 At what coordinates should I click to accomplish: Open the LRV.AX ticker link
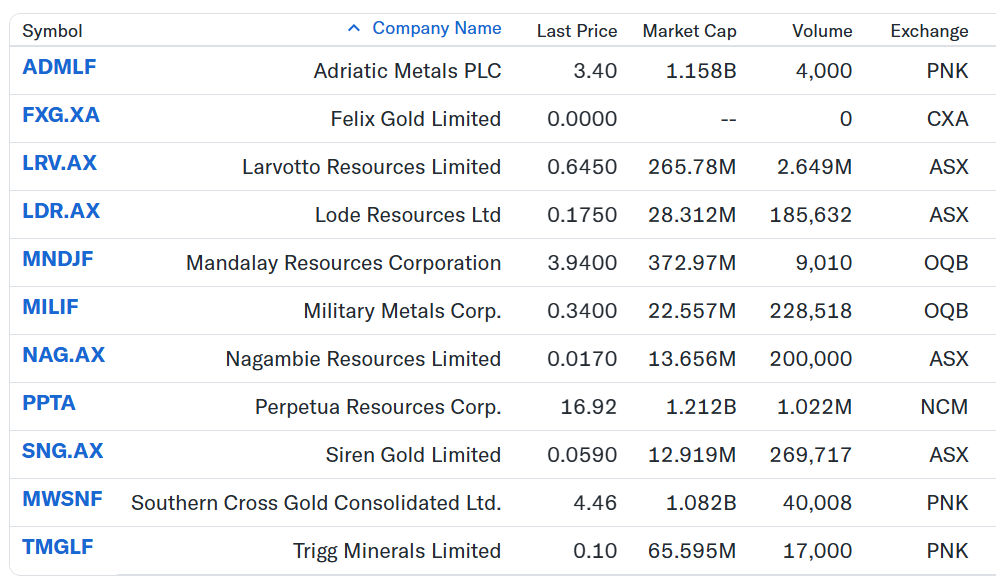coord(60,163)
